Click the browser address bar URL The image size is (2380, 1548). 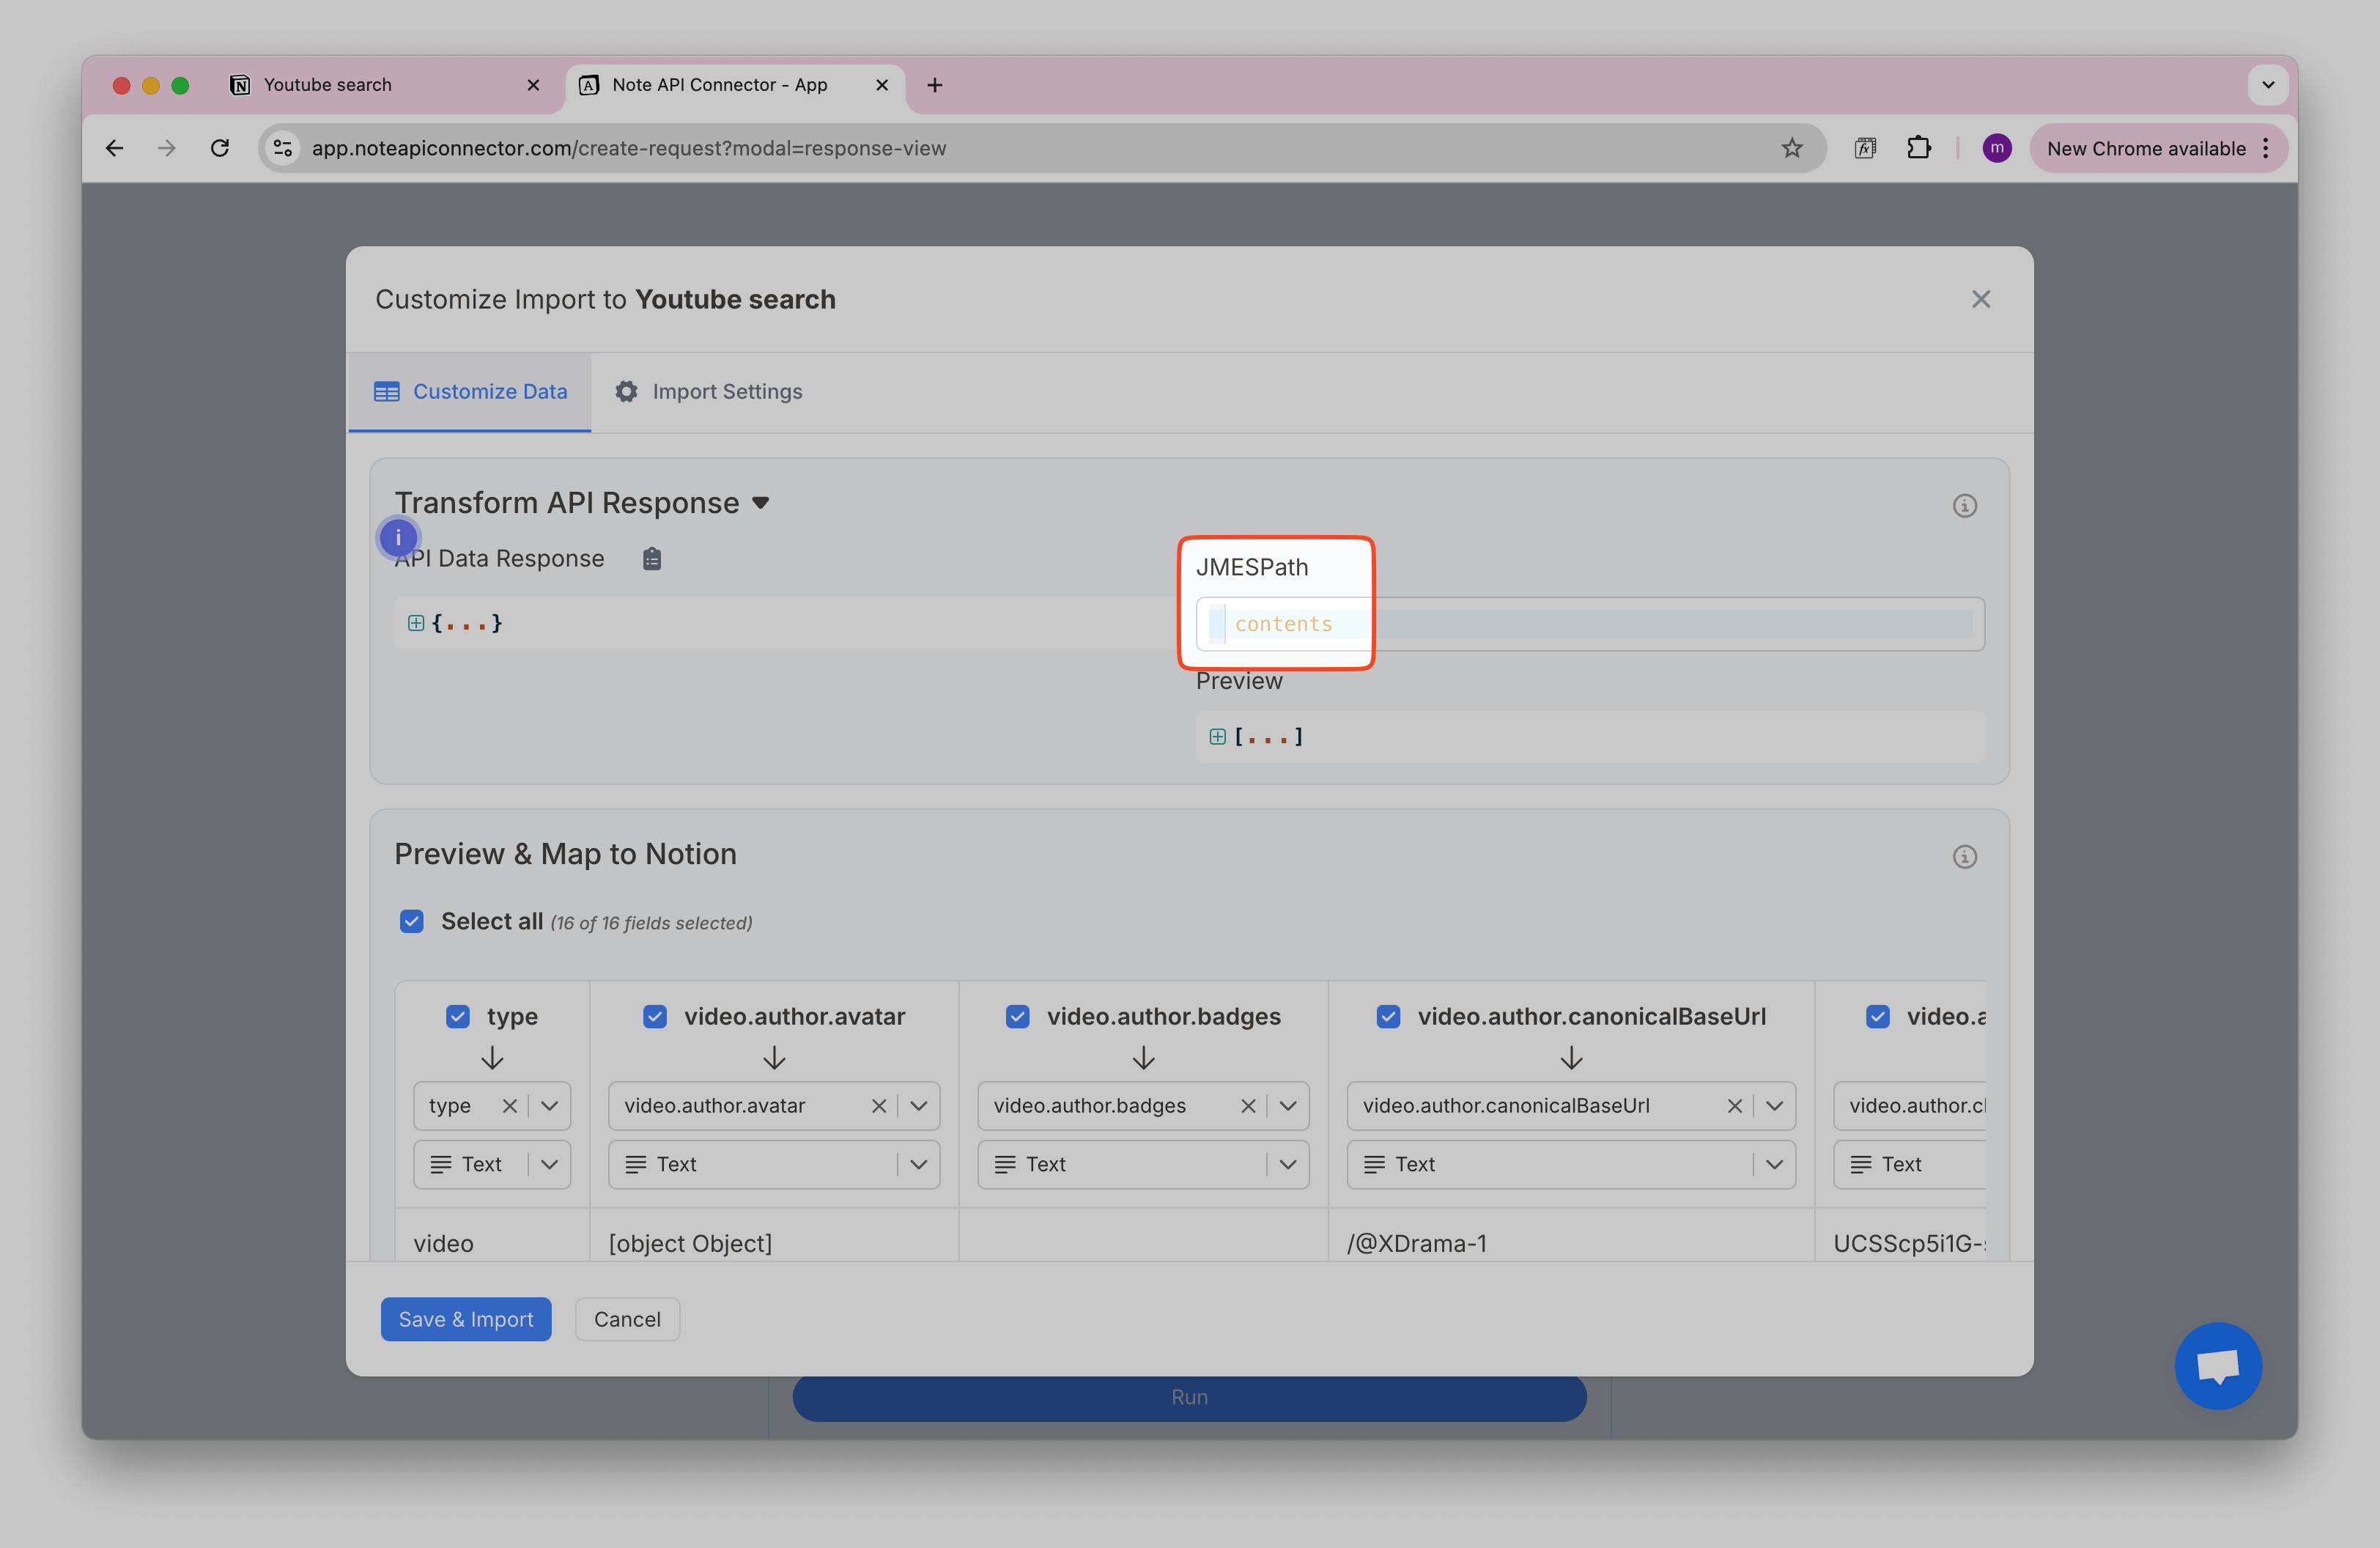[x=628, y=148]
